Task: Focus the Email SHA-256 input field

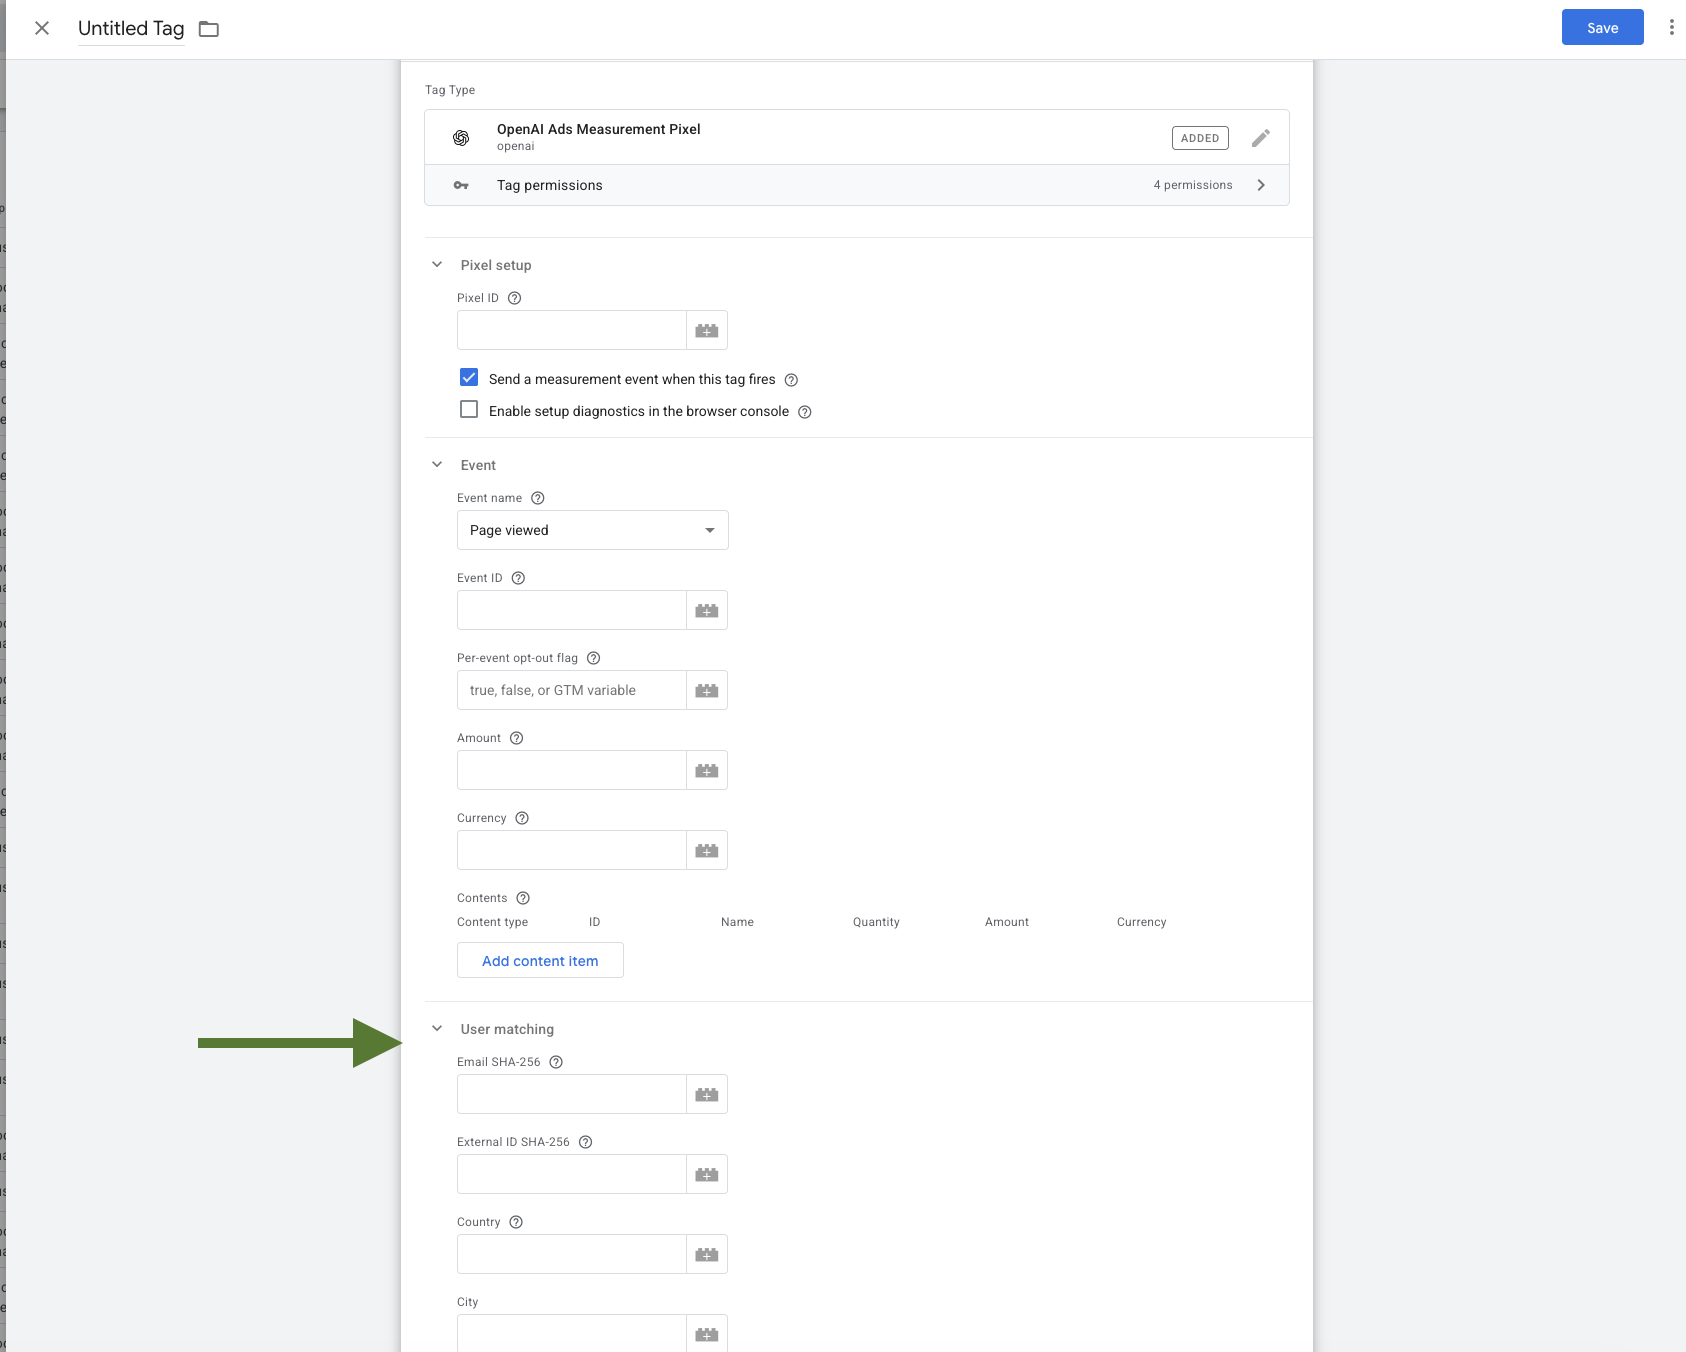Action: (x=571, y=1094)
